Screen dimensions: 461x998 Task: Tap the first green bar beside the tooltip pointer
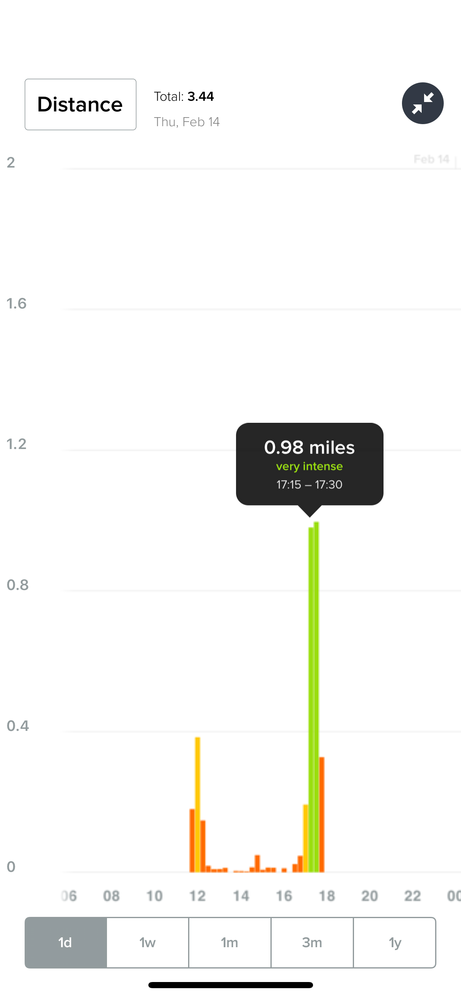pyautogui.click(x=311, y=699)
